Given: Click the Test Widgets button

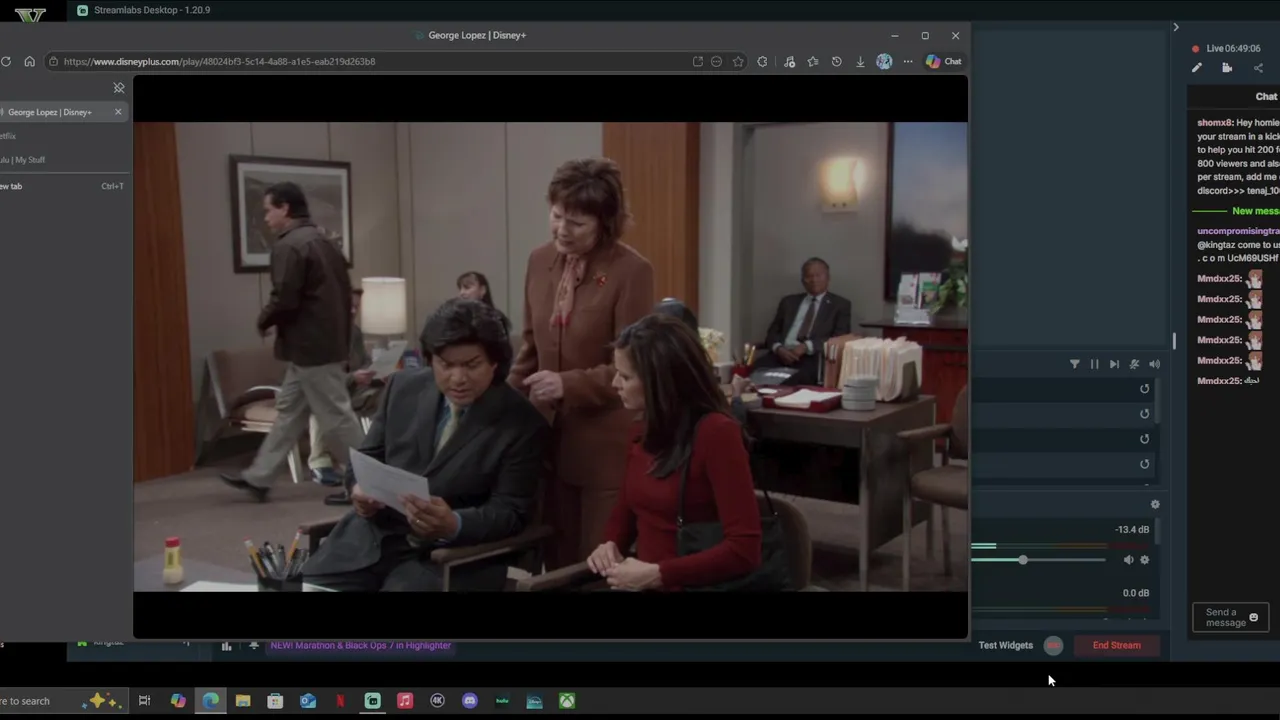Looking at the screenshot, I should tap(1006, 645).
